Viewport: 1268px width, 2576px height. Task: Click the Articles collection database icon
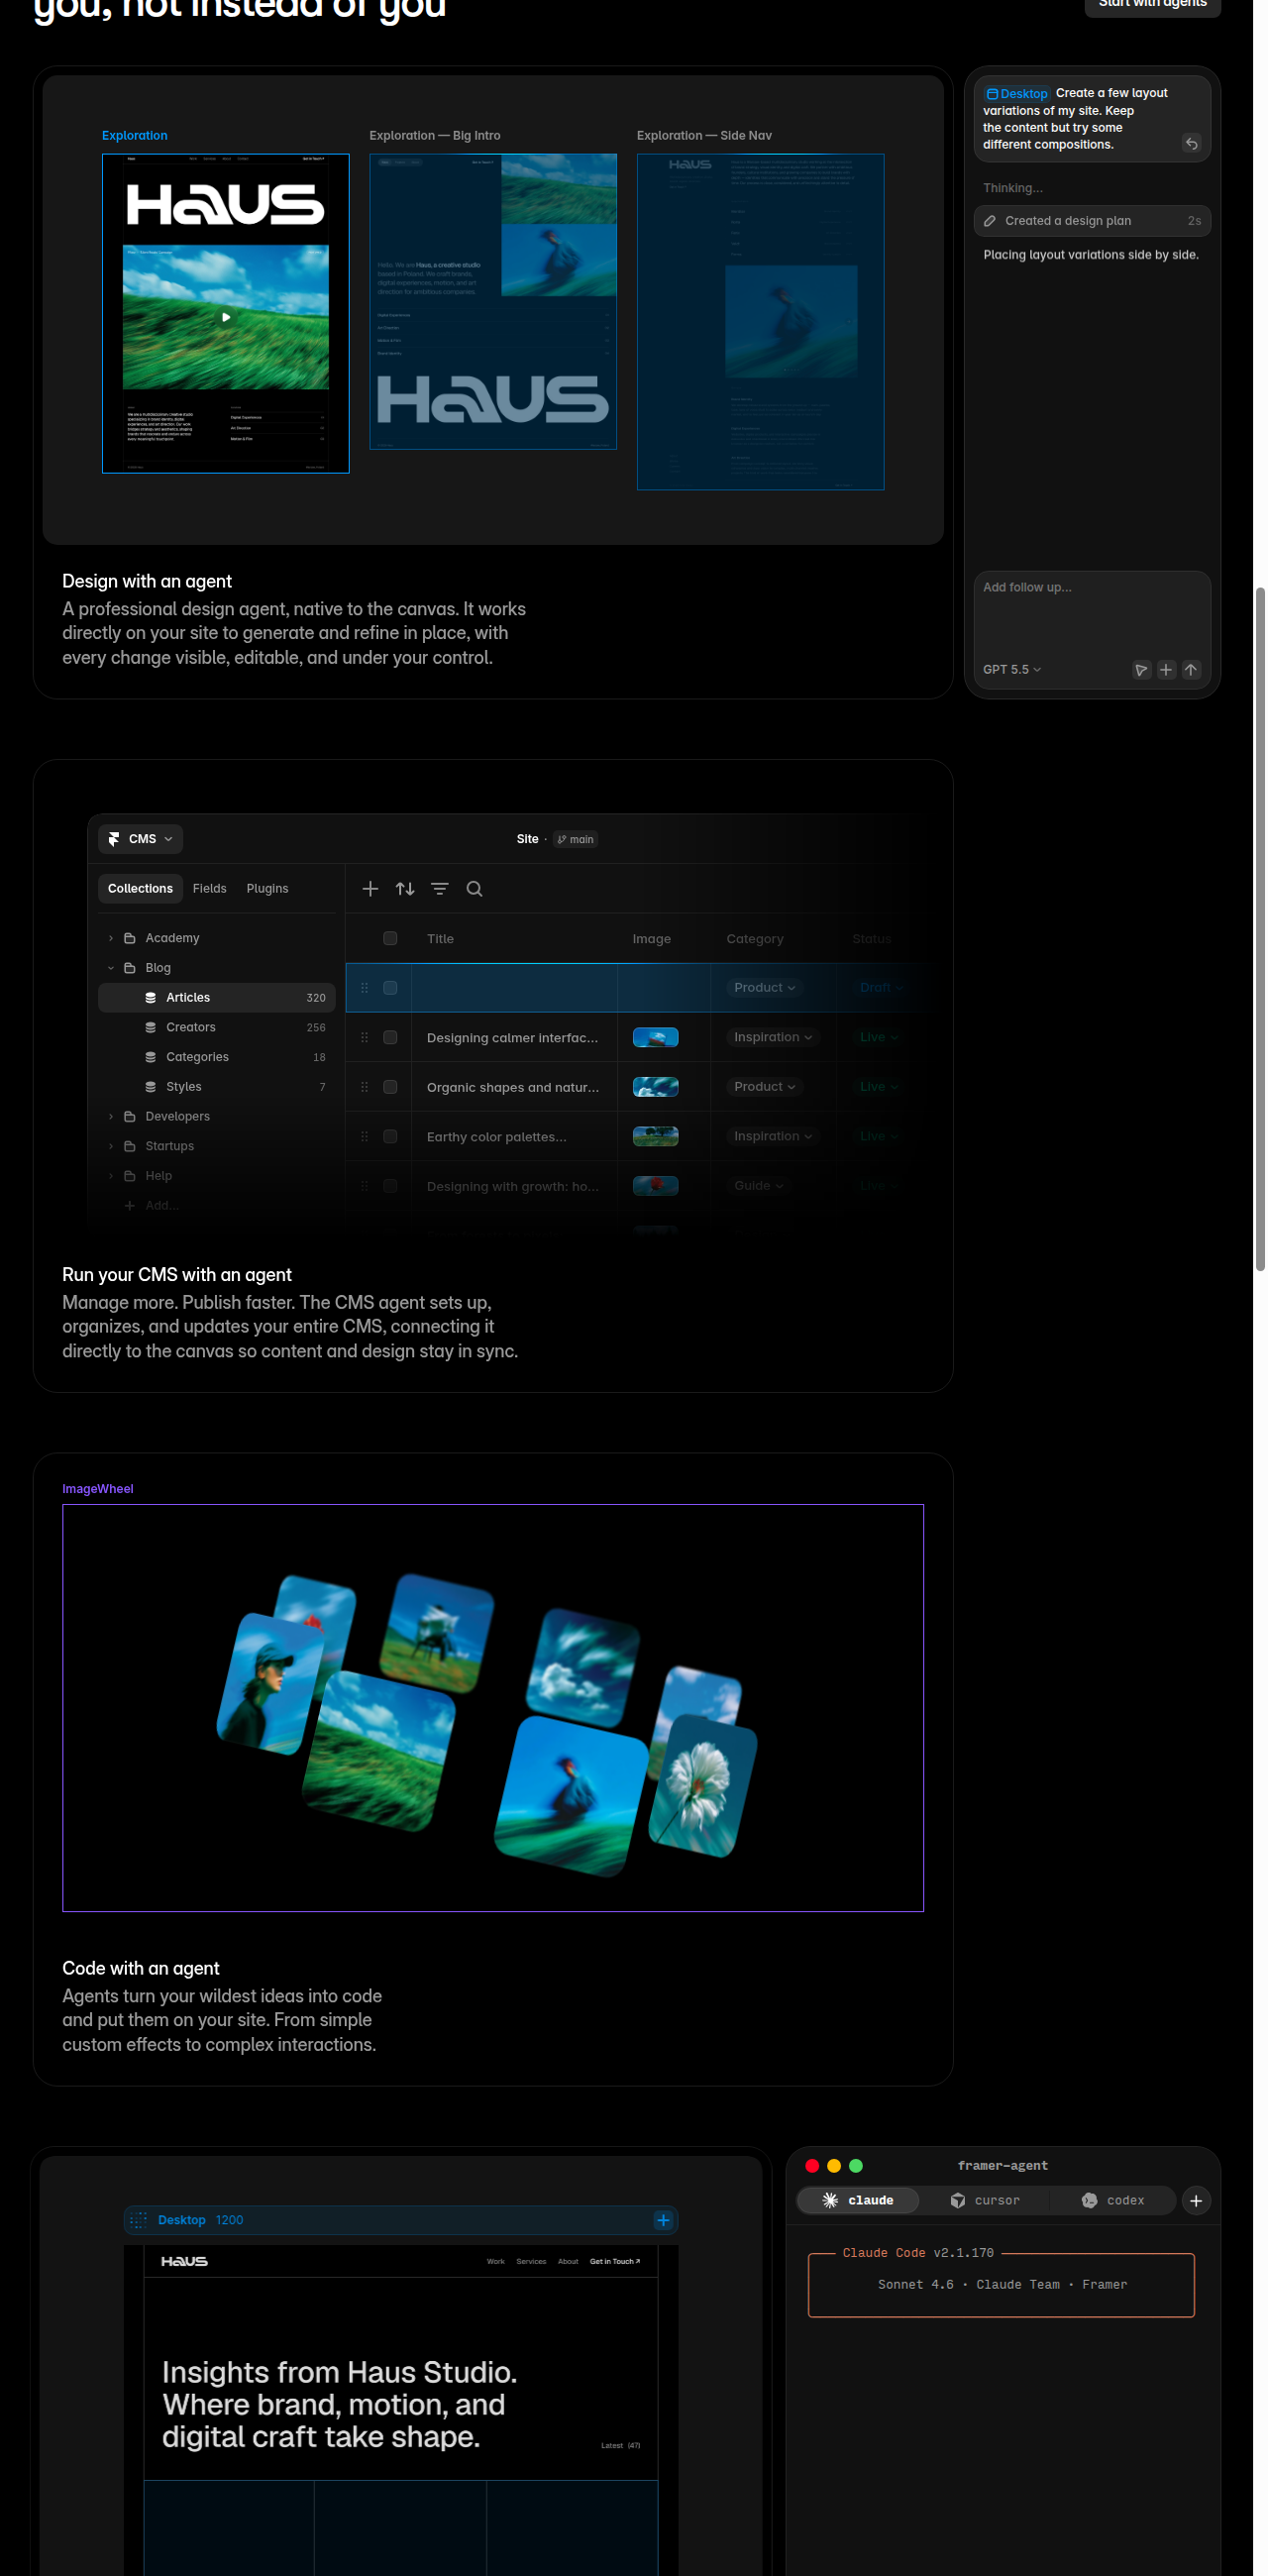(x=151, y=998)
